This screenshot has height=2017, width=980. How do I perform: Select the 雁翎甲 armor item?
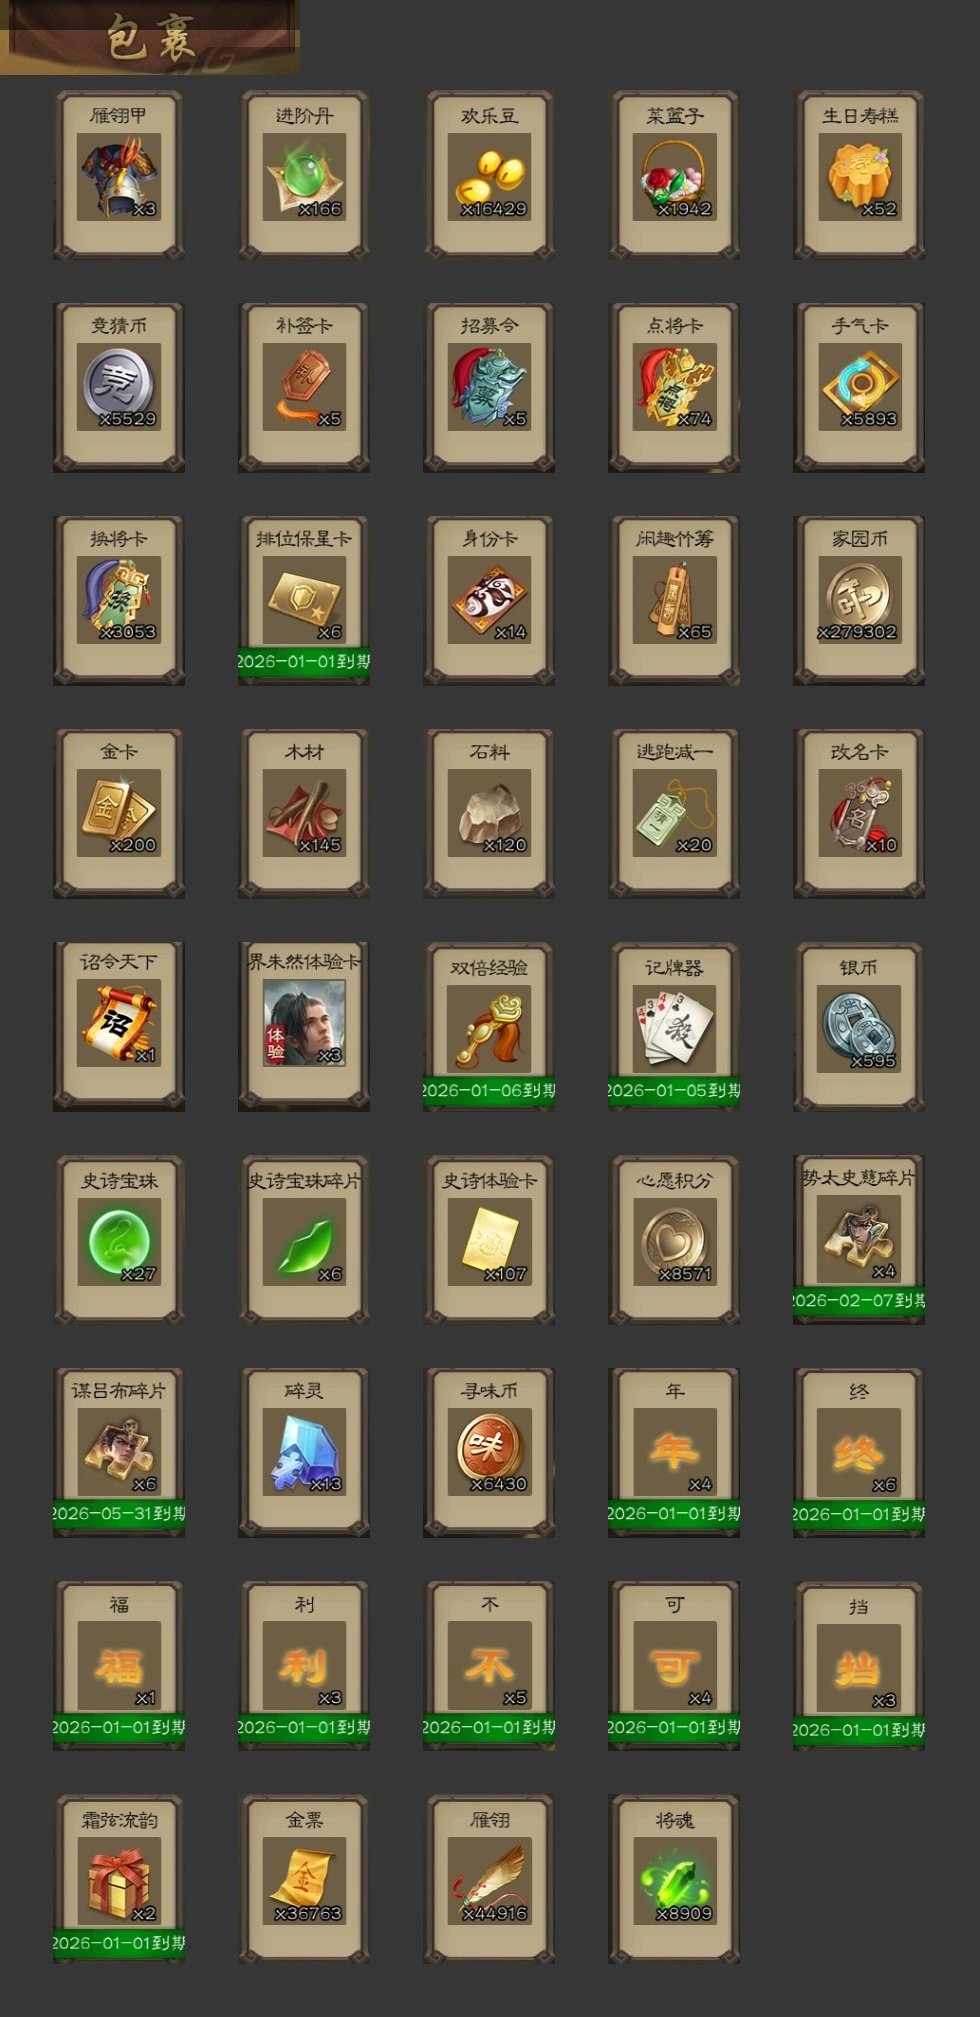point(119,176)
